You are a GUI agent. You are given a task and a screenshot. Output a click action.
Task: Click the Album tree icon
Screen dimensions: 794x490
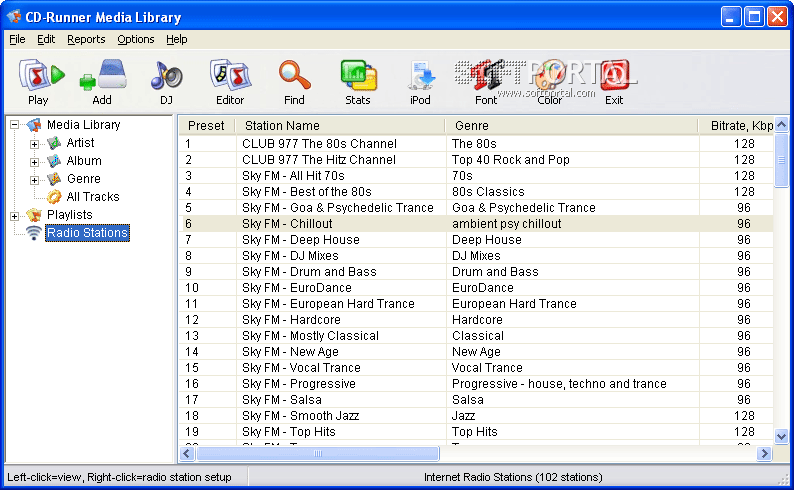[x=54, y=161]
